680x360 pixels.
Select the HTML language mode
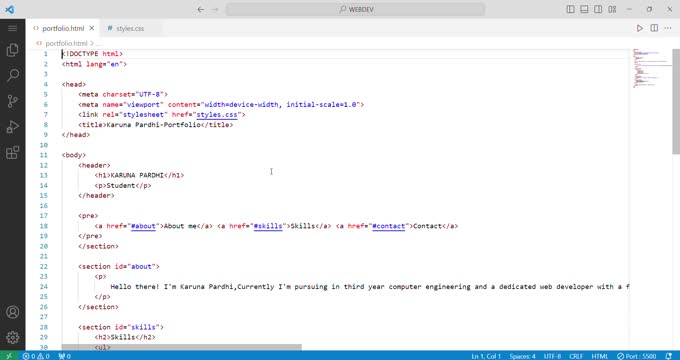pyautogui.click(x=600, y=356)
